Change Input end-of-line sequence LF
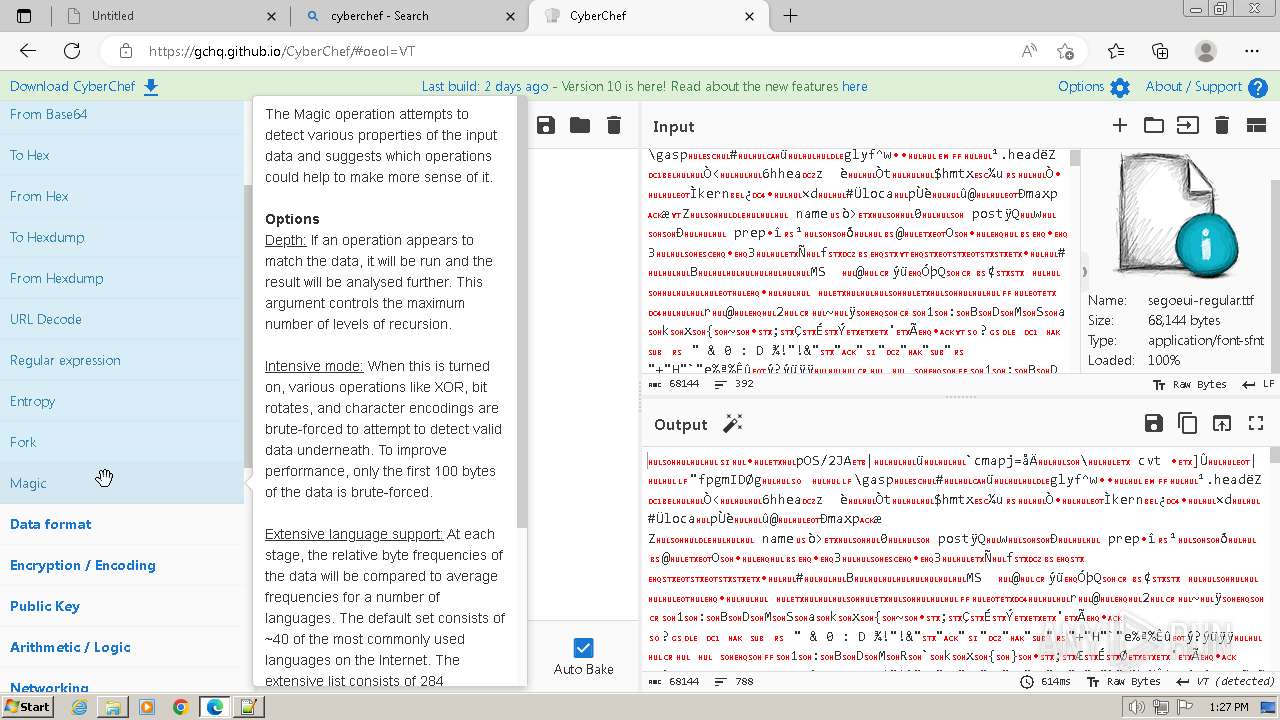 (1258, 384)
